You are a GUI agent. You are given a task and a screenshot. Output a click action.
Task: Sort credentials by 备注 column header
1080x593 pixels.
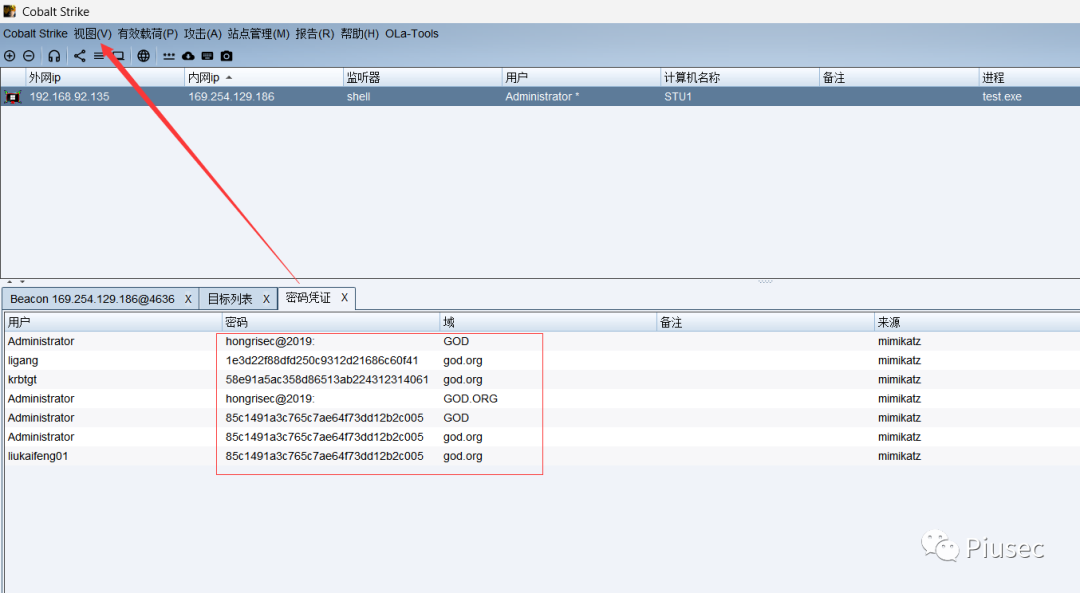[765, 322]
